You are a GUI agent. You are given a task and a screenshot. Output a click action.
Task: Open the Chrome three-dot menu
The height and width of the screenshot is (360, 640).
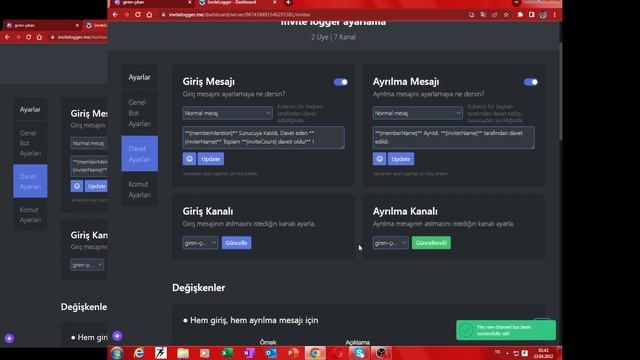555,15
